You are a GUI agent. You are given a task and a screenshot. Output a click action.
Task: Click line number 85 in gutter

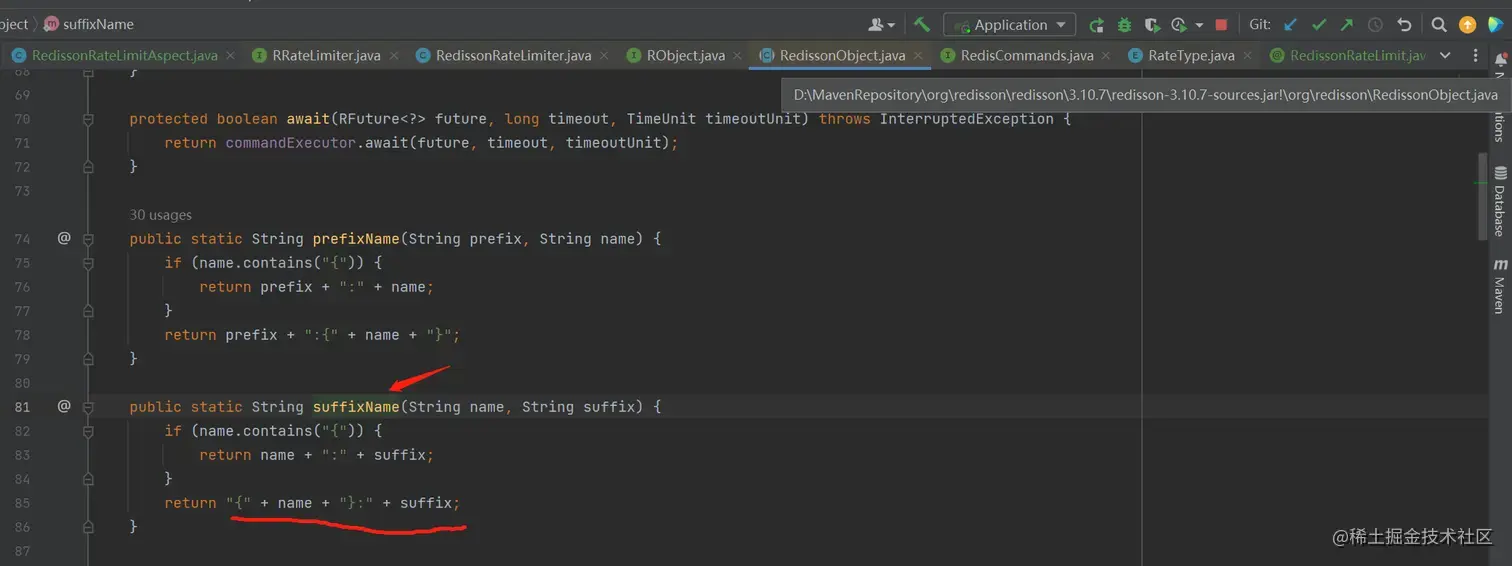(x=22, y=503)
